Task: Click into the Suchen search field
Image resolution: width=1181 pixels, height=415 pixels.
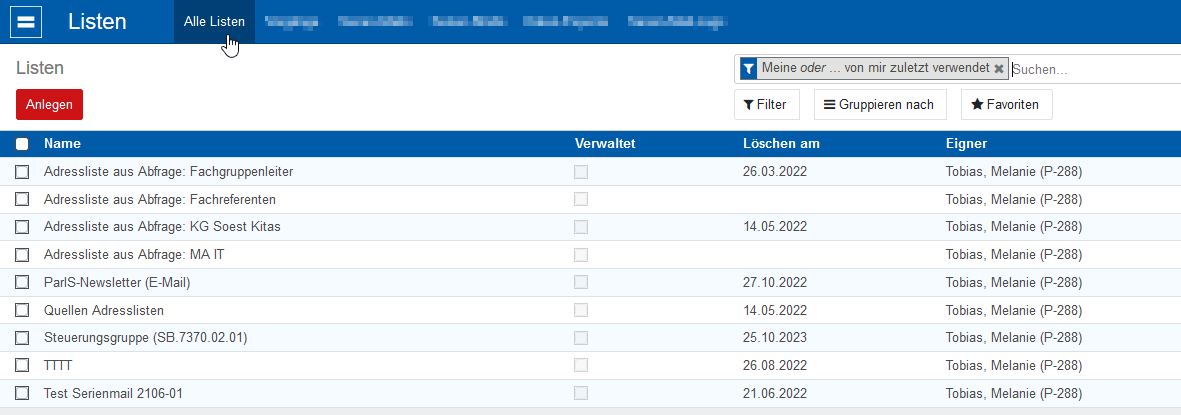Action: [x=1090, y=69]
